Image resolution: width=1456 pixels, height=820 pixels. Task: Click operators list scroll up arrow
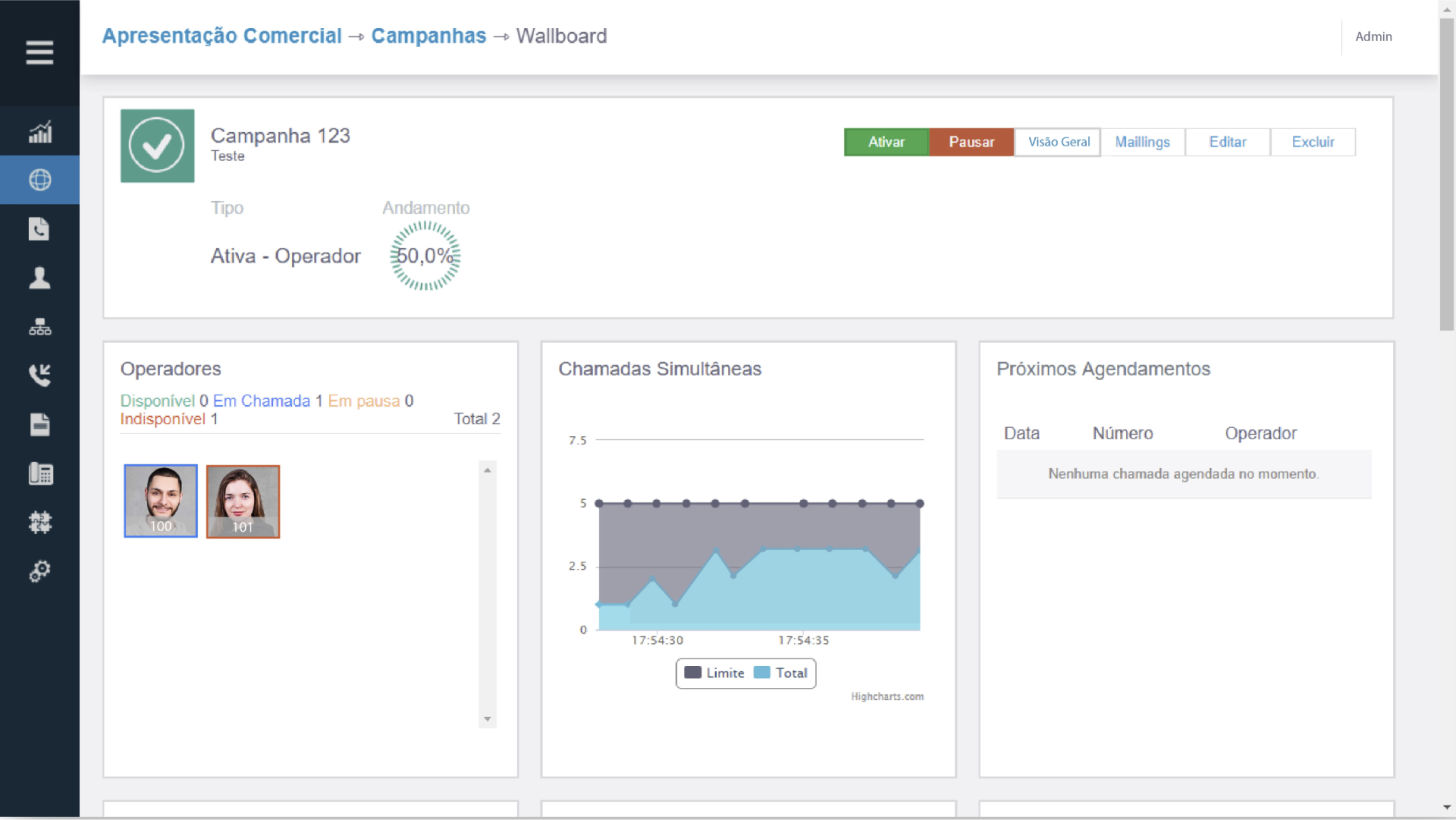(488, 470)
